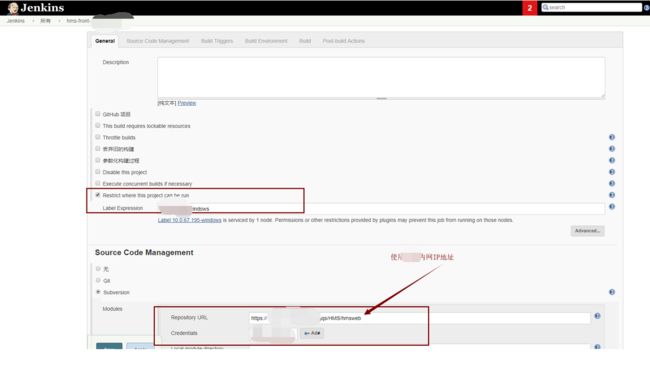Open help for Subversion option

612,292
